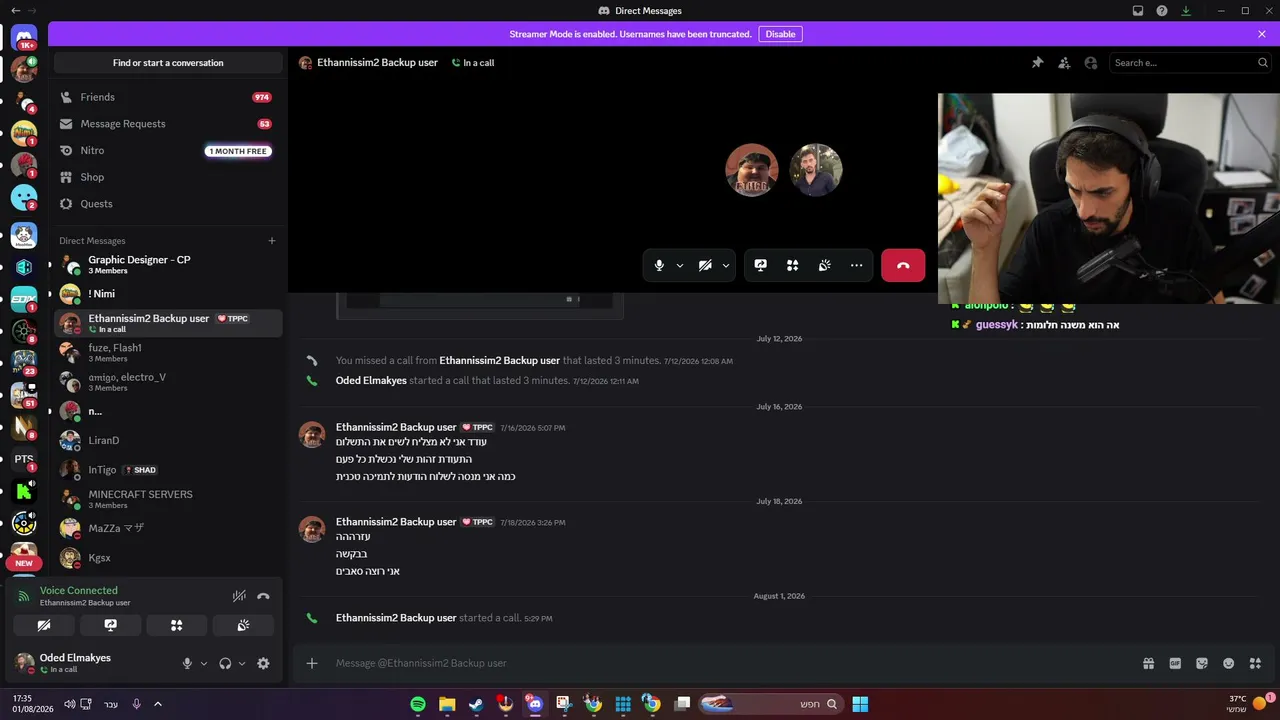Focus the chat search box

click(1191, 63)
